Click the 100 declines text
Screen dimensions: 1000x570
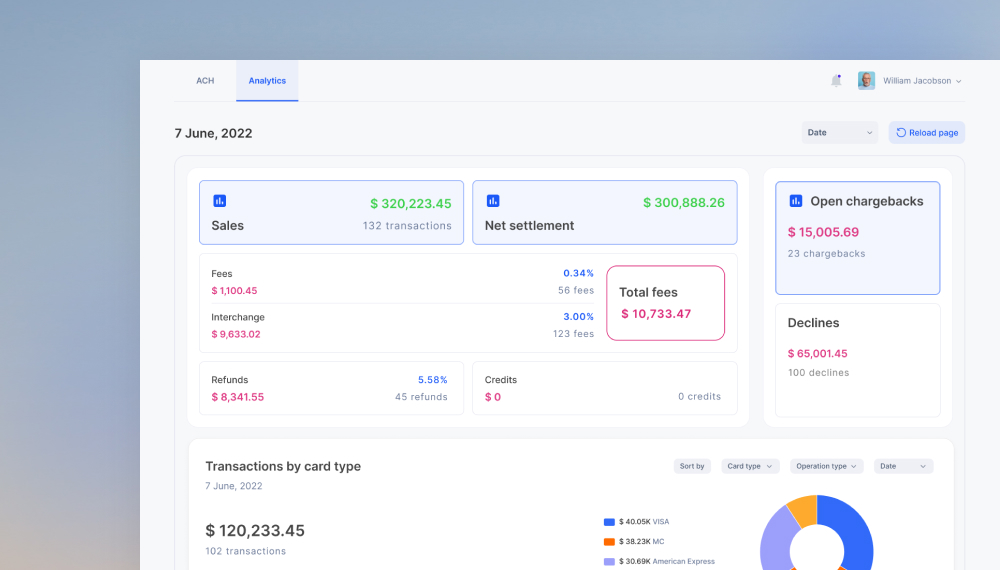[818, 372]
